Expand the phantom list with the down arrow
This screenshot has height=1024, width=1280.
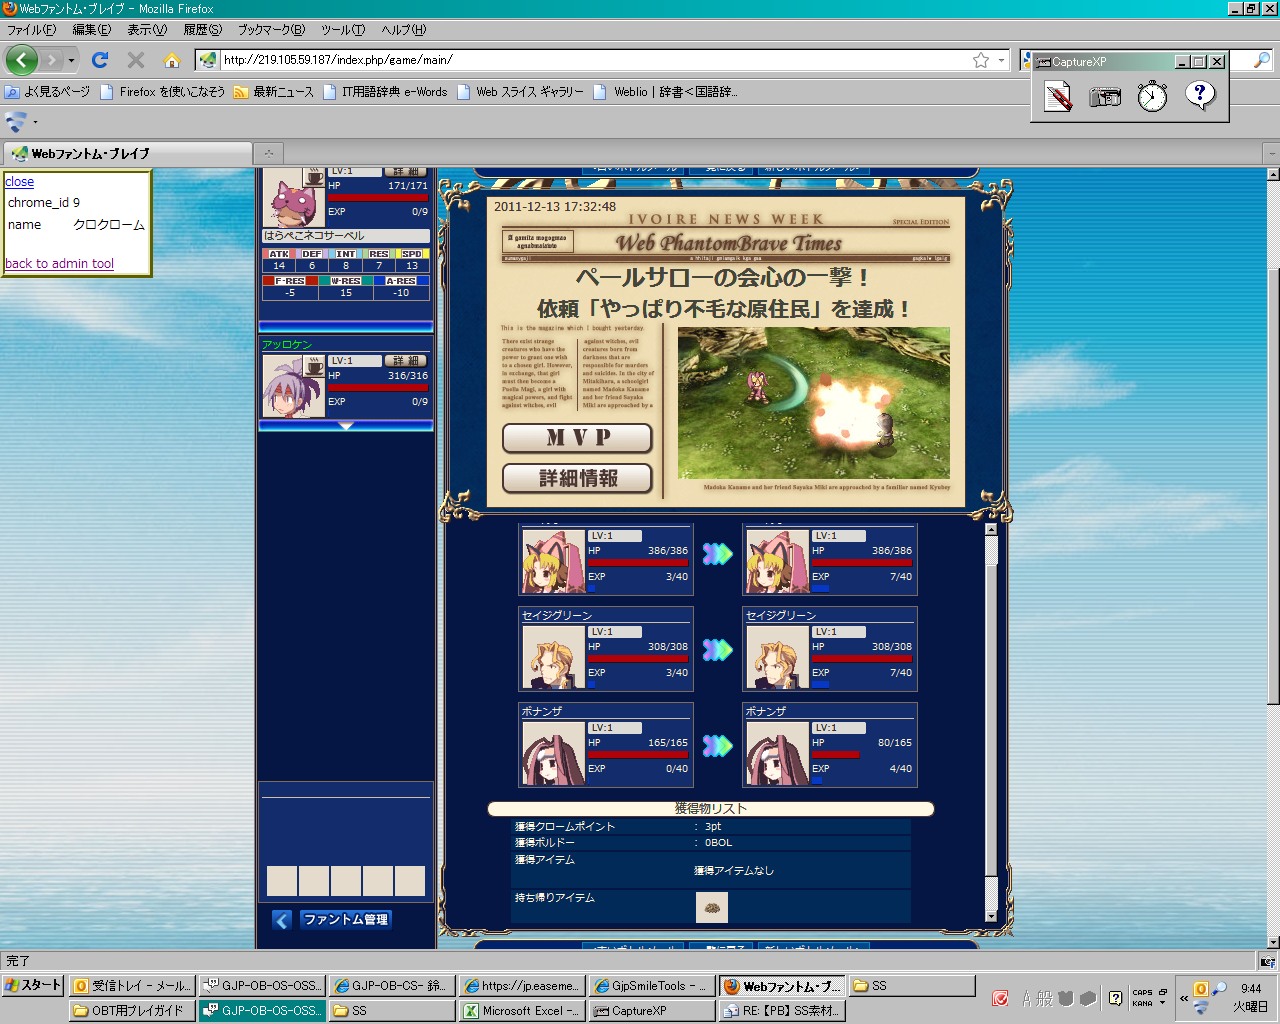point(346,426)
